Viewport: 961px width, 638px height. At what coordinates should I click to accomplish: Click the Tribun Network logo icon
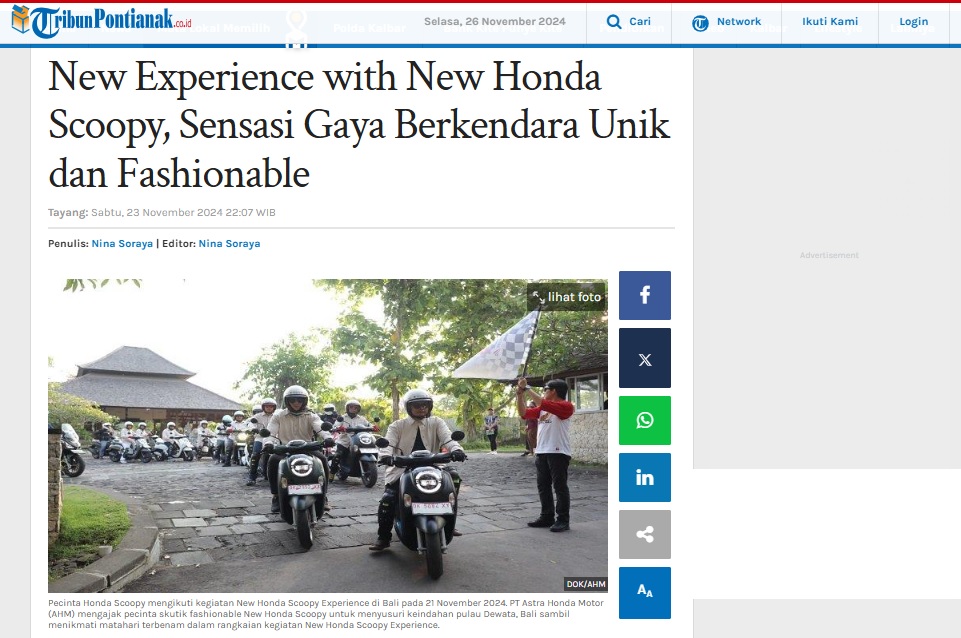[700, 23]
